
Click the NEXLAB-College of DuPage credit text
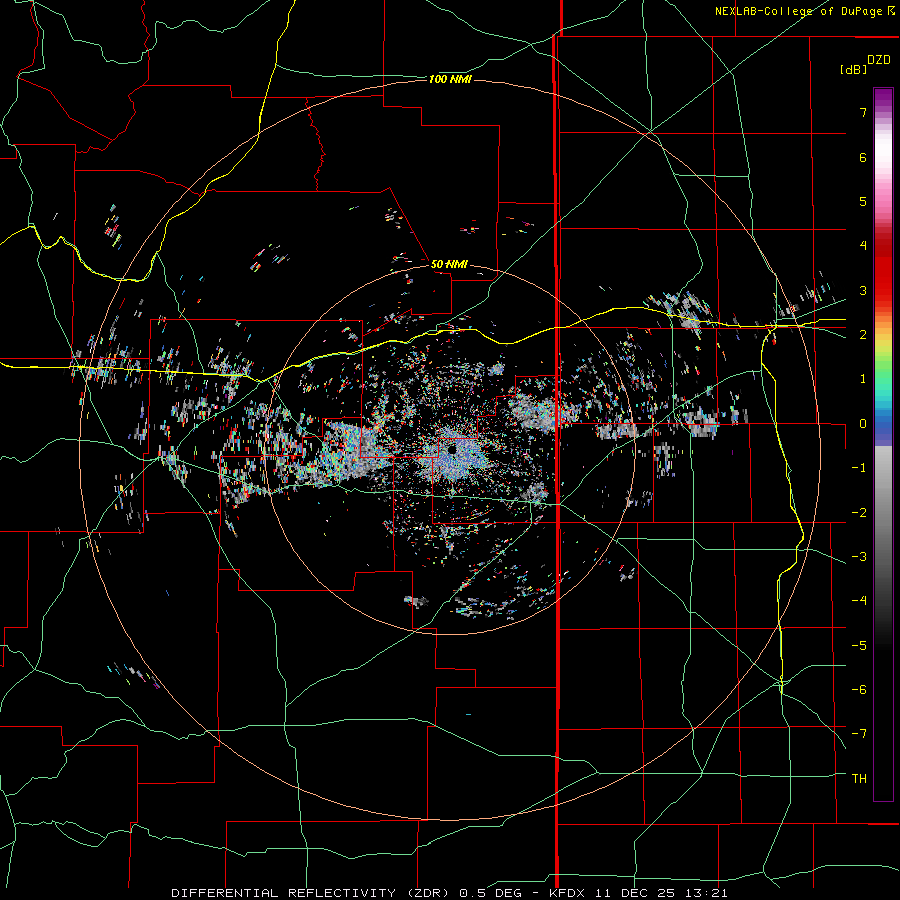(805, 11)
